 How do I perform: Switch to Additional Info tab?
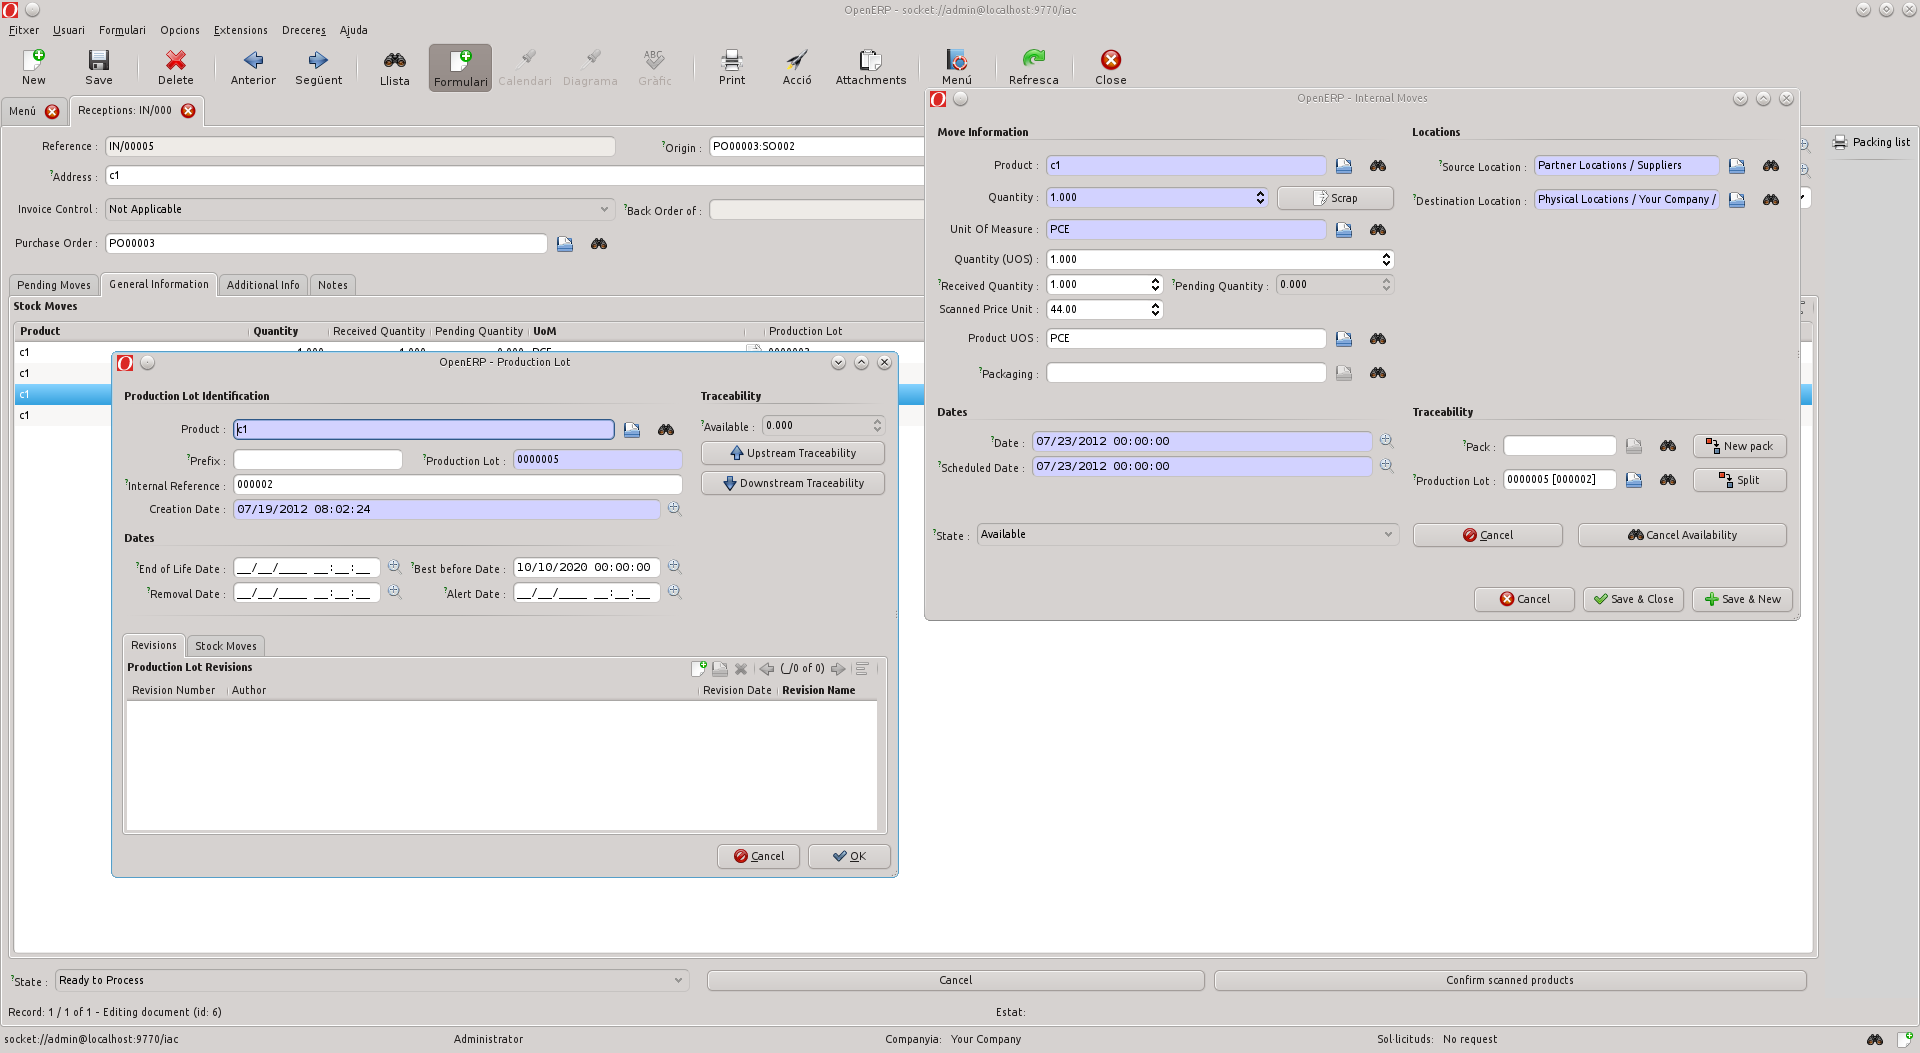pos(263,286)
